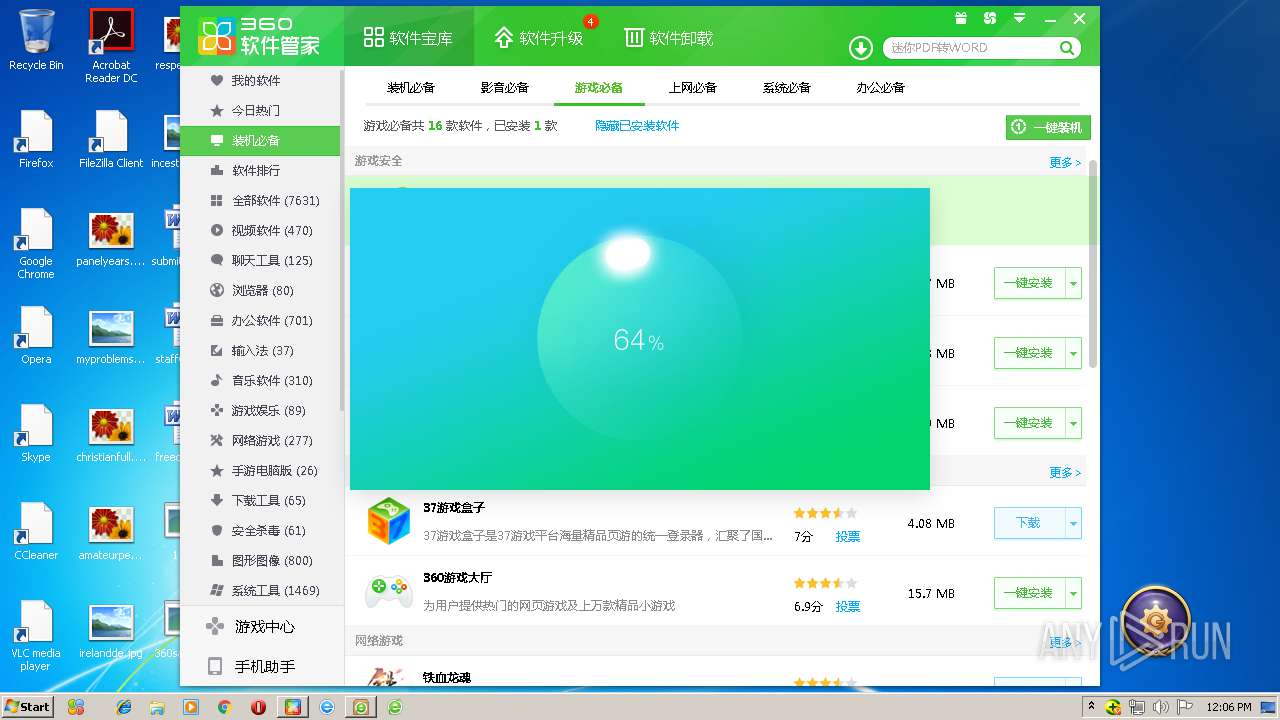Switch to 影音必备 sub-tab

coord(504,87)
